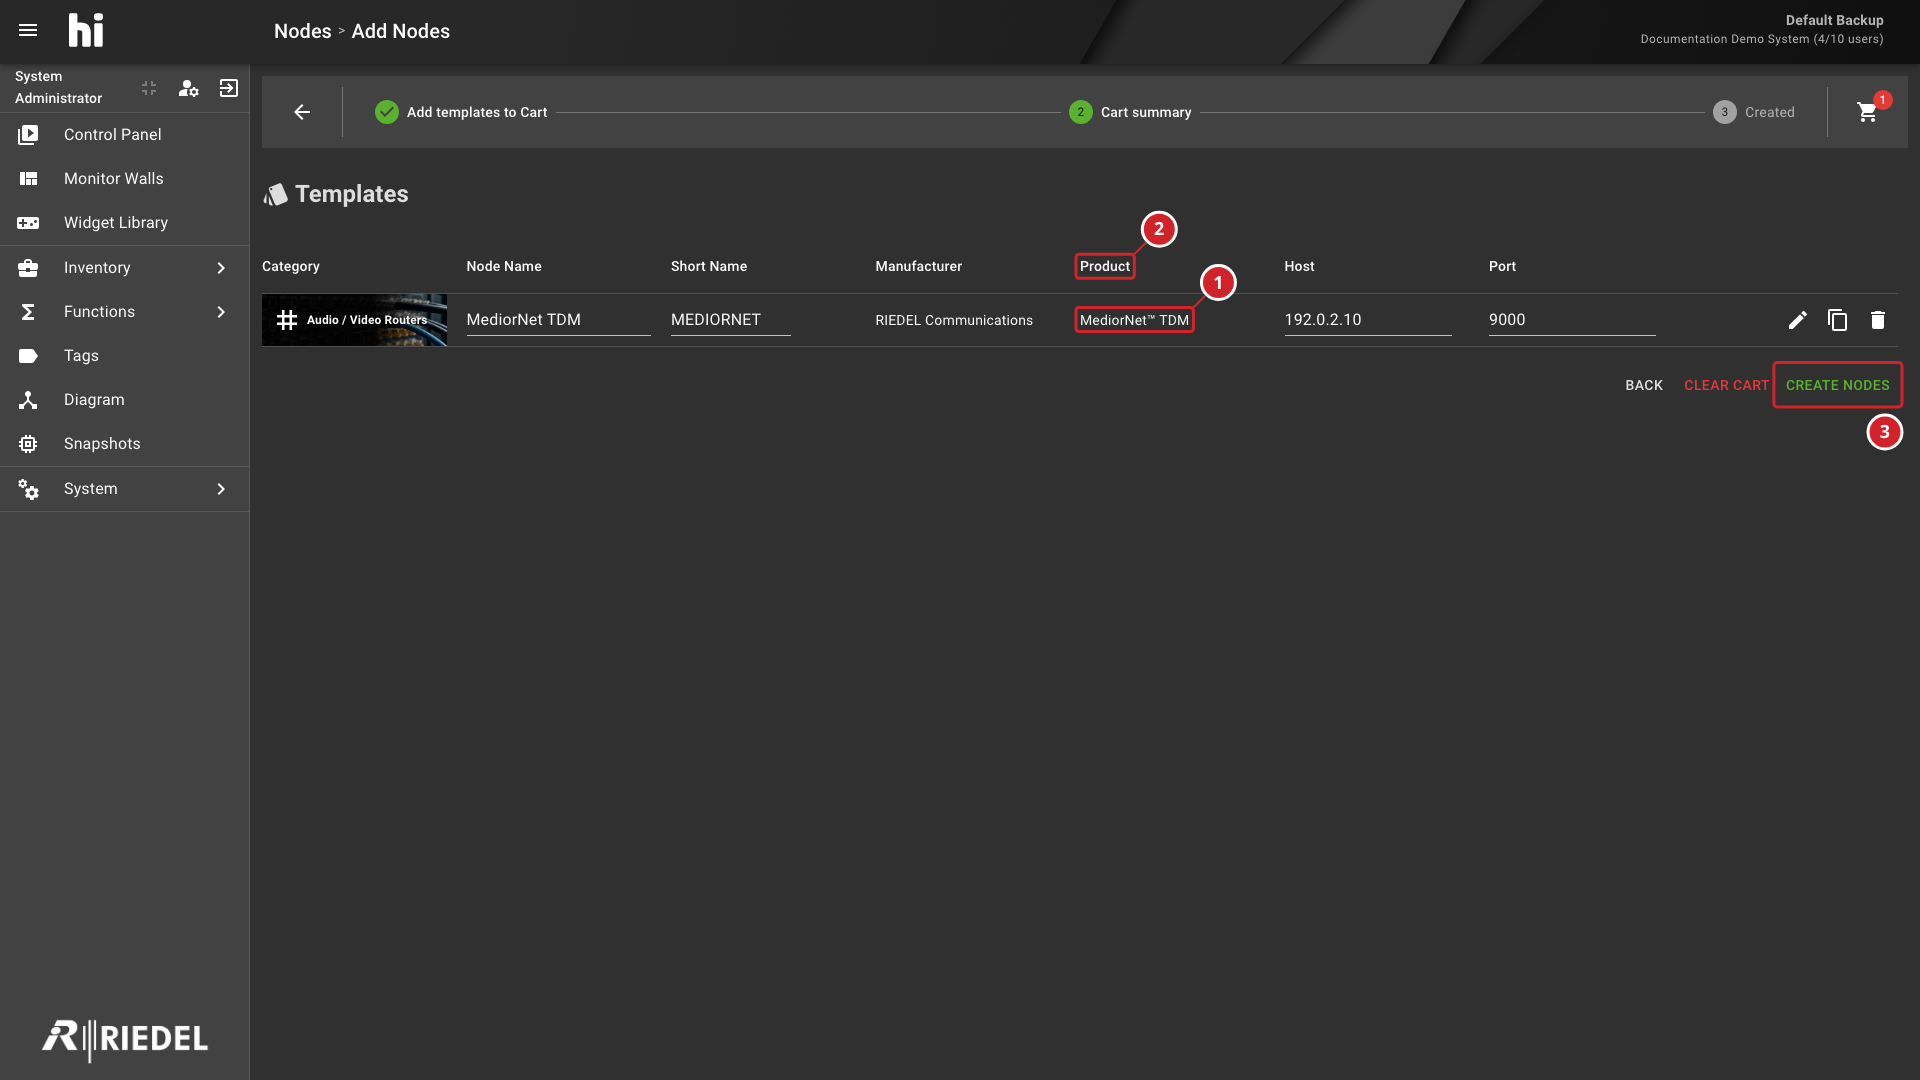
Task: Edit the Port field 9000
Action: [x=1571, y=320]
